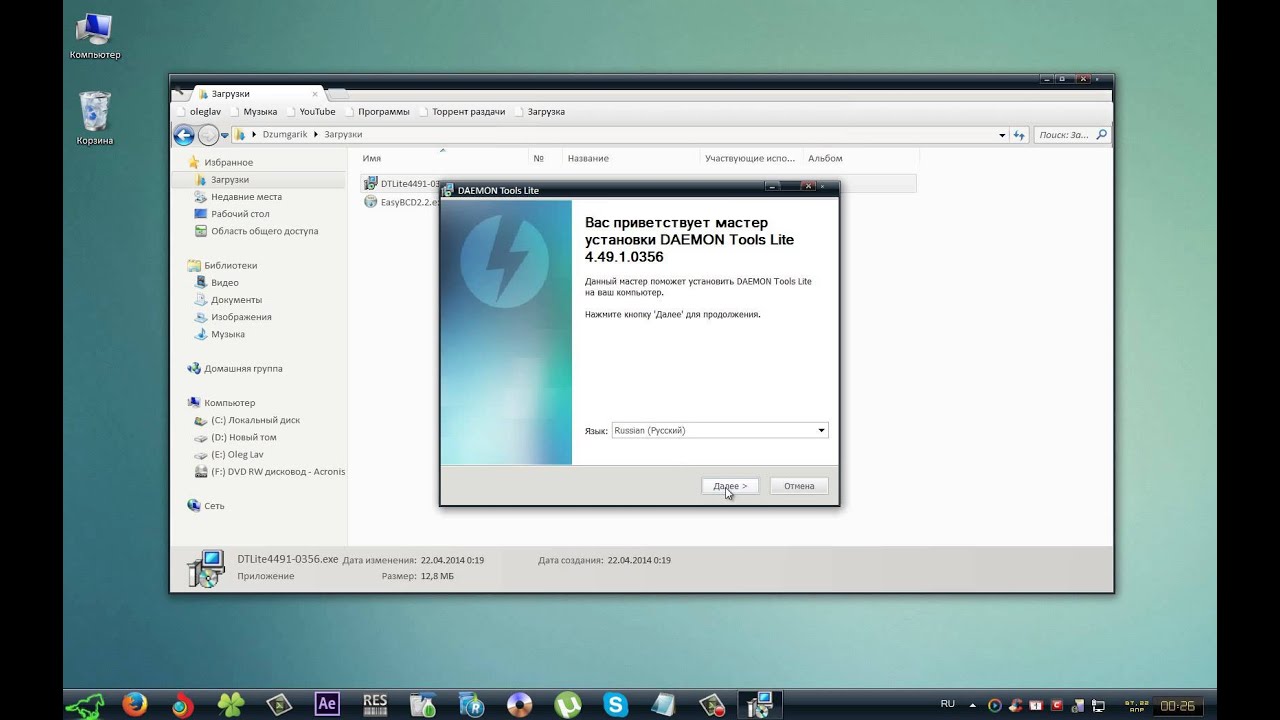
Task: Open Видео library
Action: tap(224, 283)
